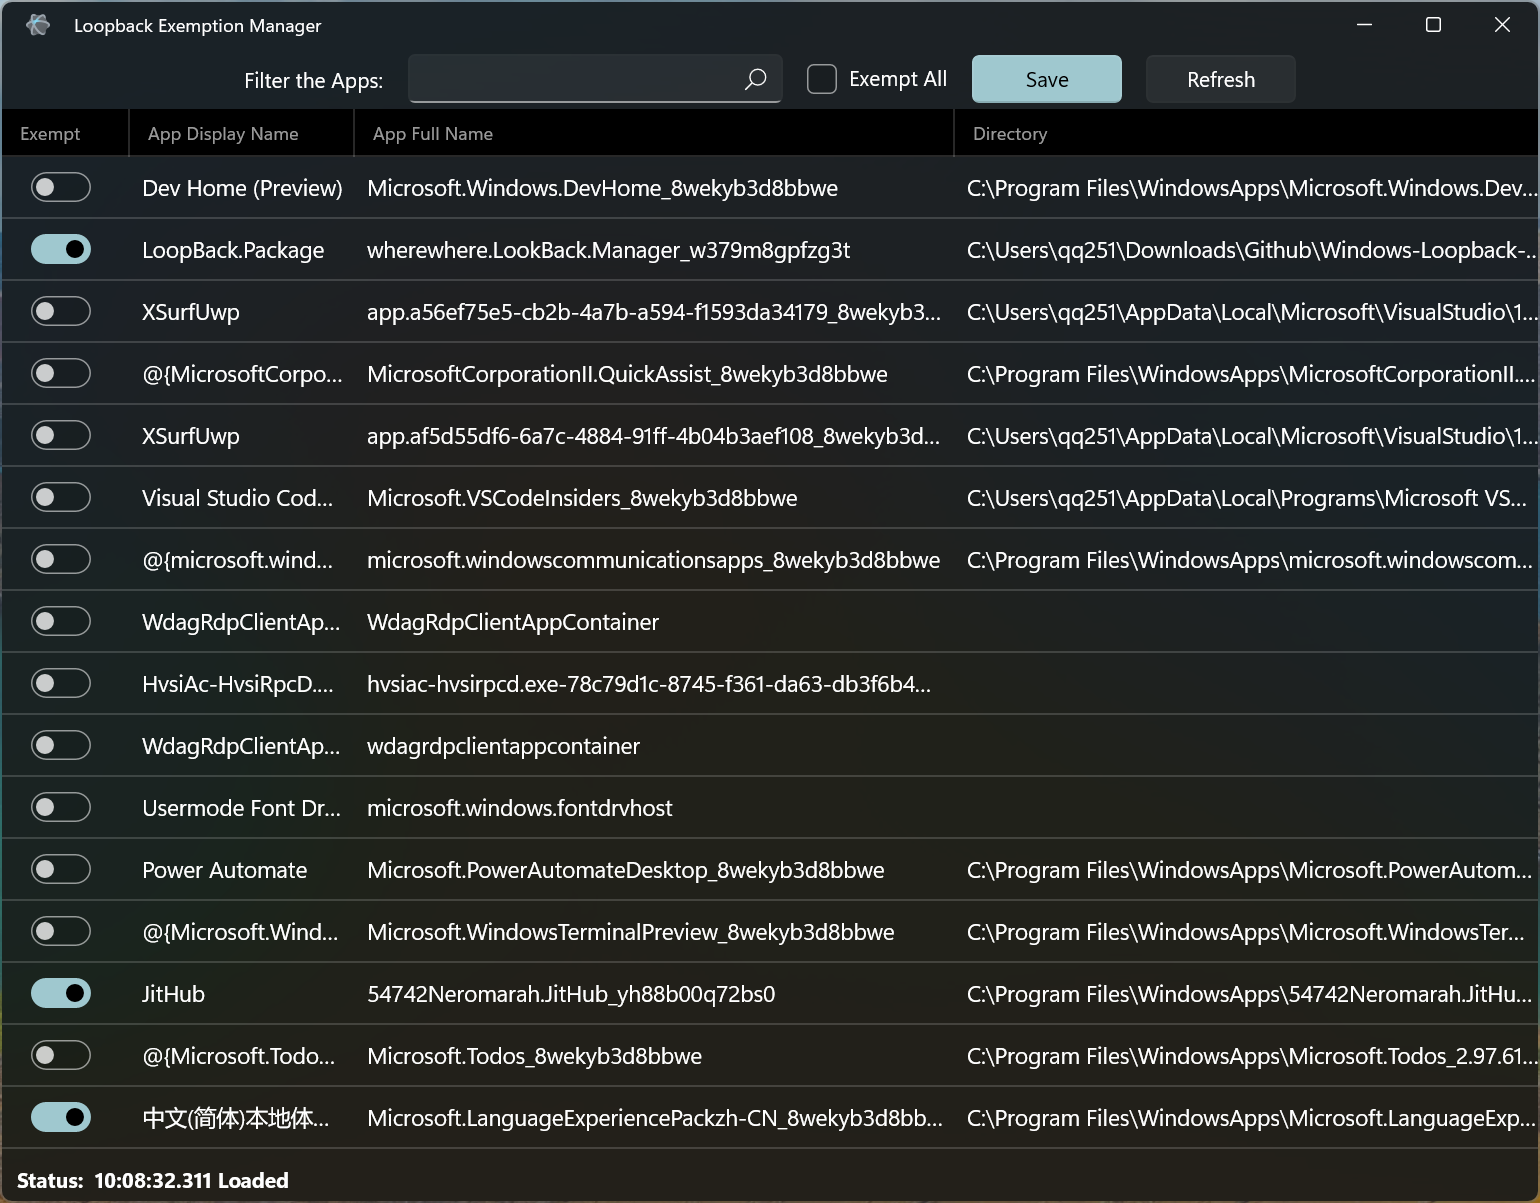This screenshot has height=1203, width=1540.
Task: Click Microsoft.Todos_8wekyb3d8bbwe full name cell
Action: click(534, 1056)
